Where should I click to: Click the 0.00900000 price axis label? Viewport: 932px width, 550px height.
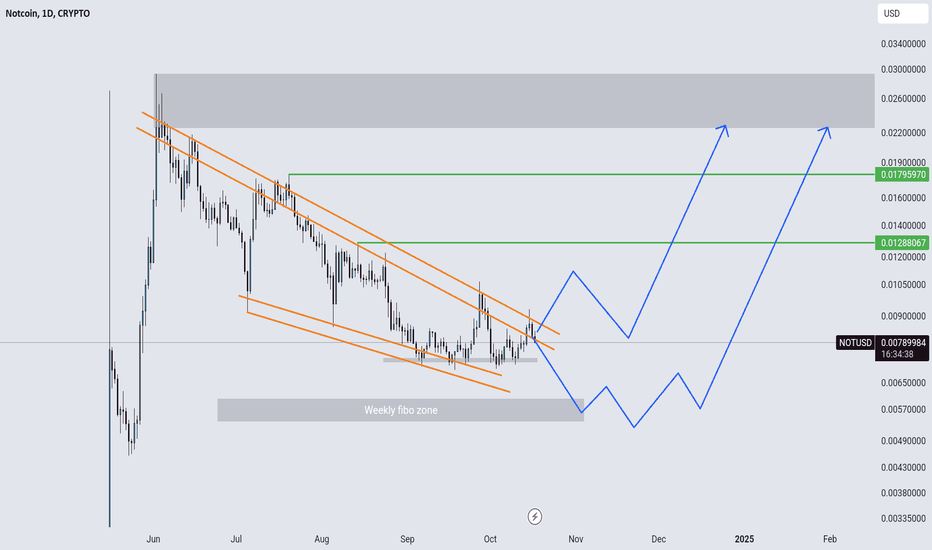point(903,316)
